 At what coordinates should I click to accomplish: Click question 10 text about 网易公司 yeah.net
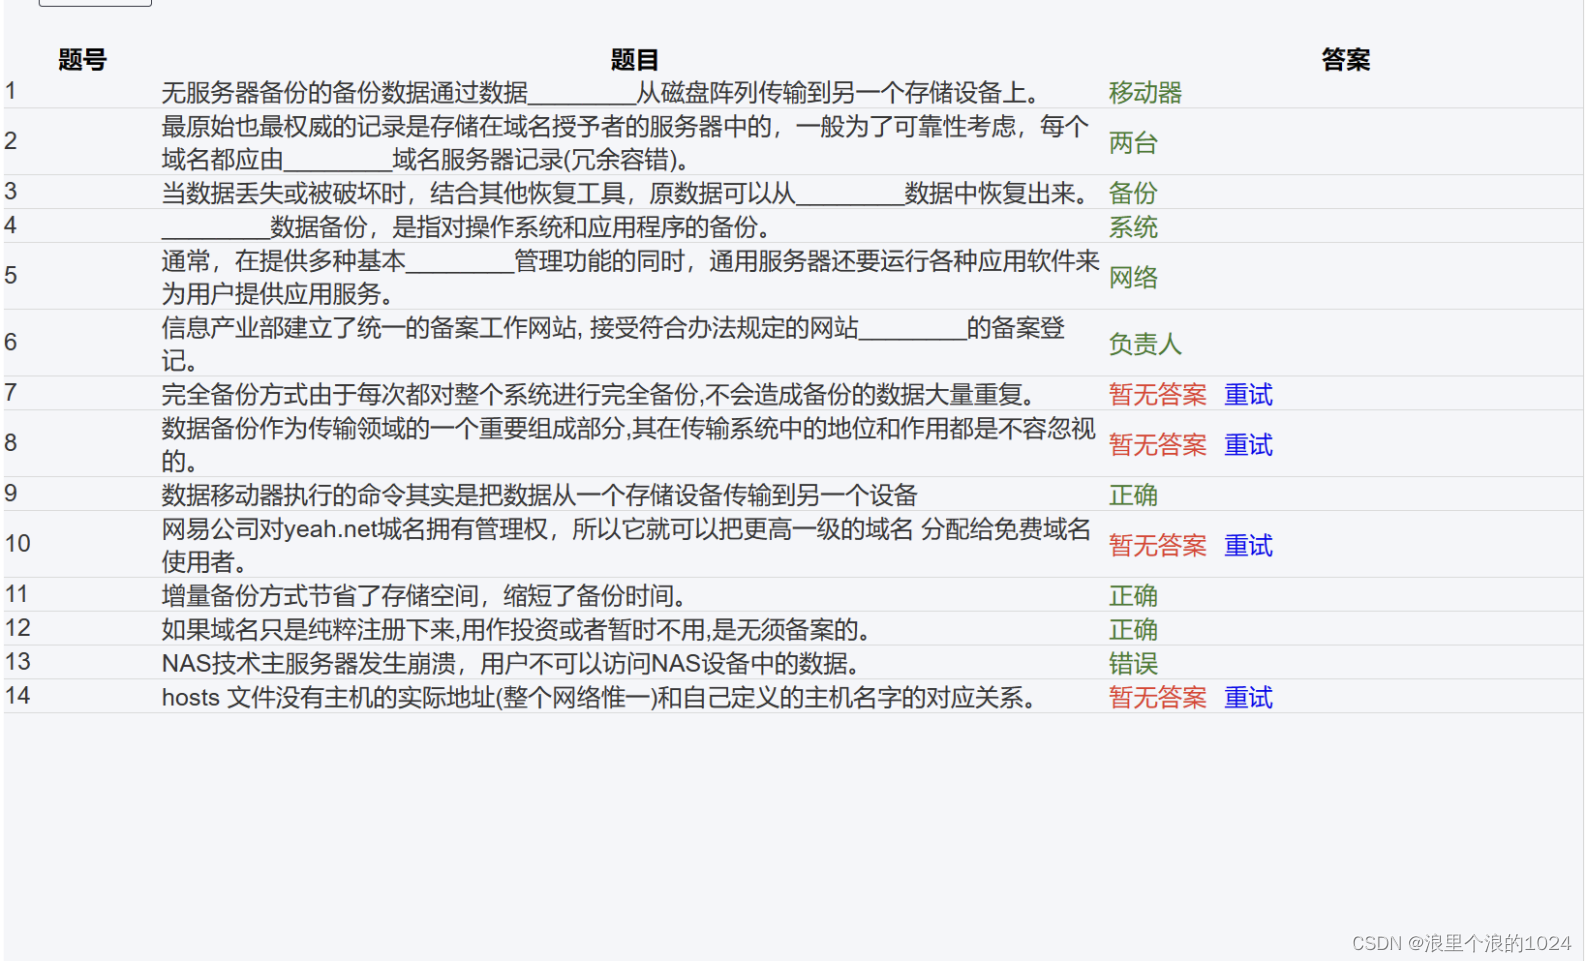point(626,546)
